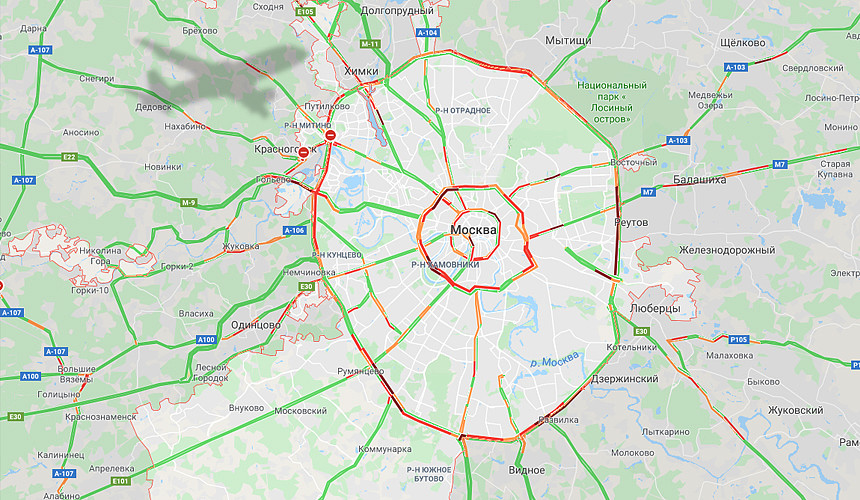The image size is (860, 500).
Task: Click the Лосиный остров national park label
Action: click(612, 102)
